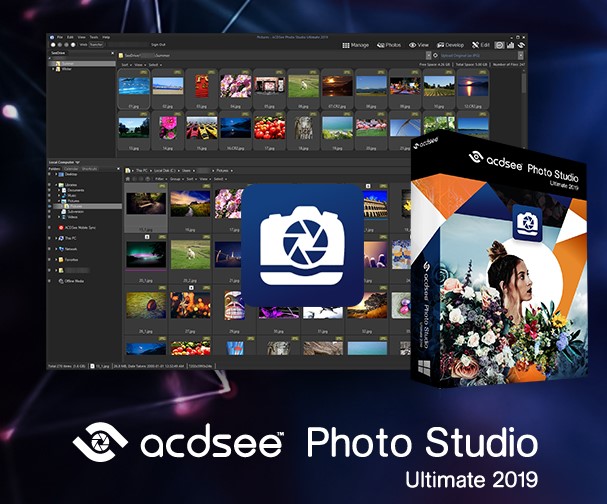The width and height of the screenshot is (607, 504).
Task: Expand the Desktop tree node
Action: pyautogui.click(x=56, y=175)
